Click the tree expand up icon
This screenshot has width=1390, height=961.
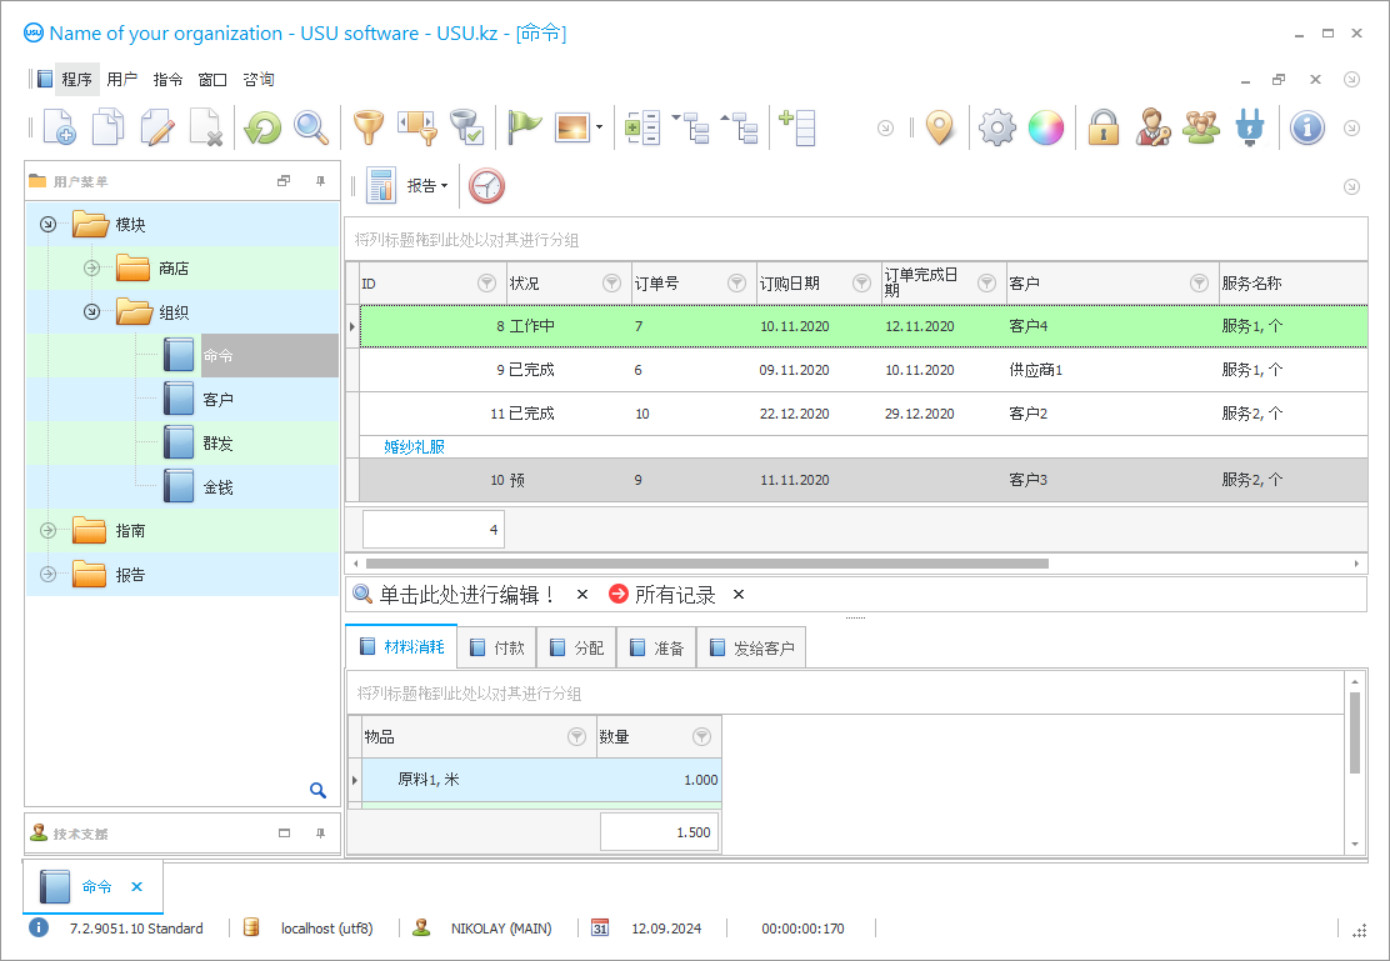(740, 128)
